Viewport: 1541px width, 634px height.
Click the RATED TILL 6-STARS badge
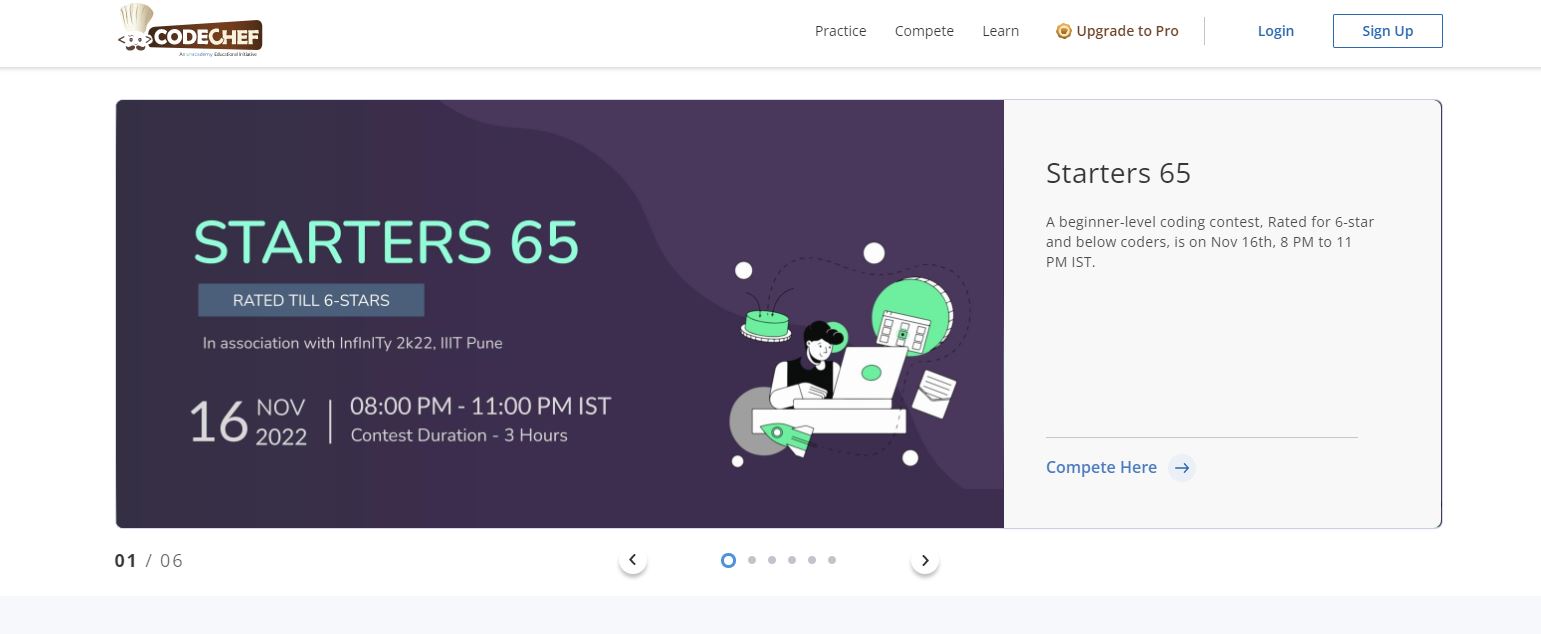(311, 300)
